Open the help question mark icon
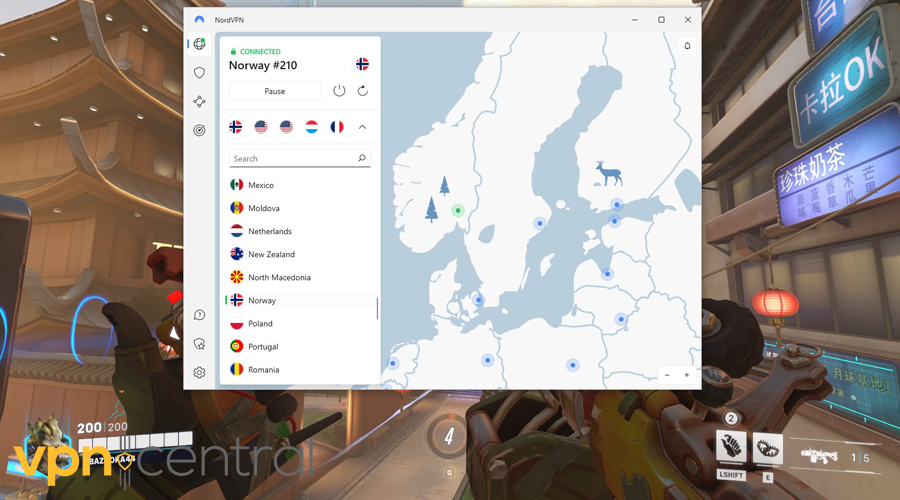Image resolution: width=900 pixels, height=500 pixels. coord(199,315)
